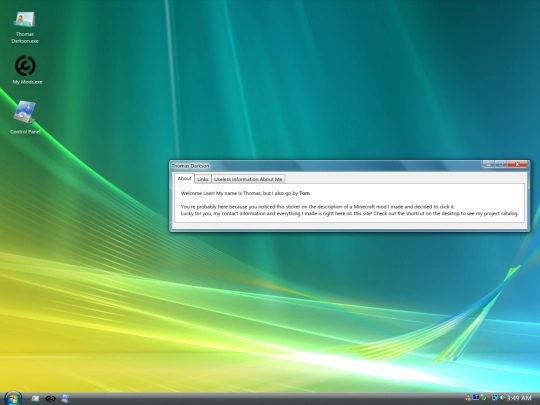Open the volume speaker tray icon
This screenshot has height=405, width=540.
click(502, 397)
